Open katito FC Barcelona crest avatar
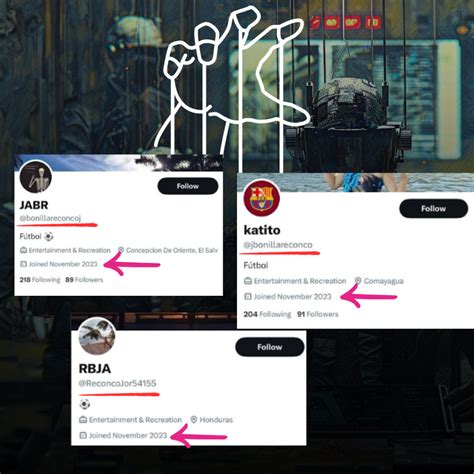474x474 pixels. 262,198
